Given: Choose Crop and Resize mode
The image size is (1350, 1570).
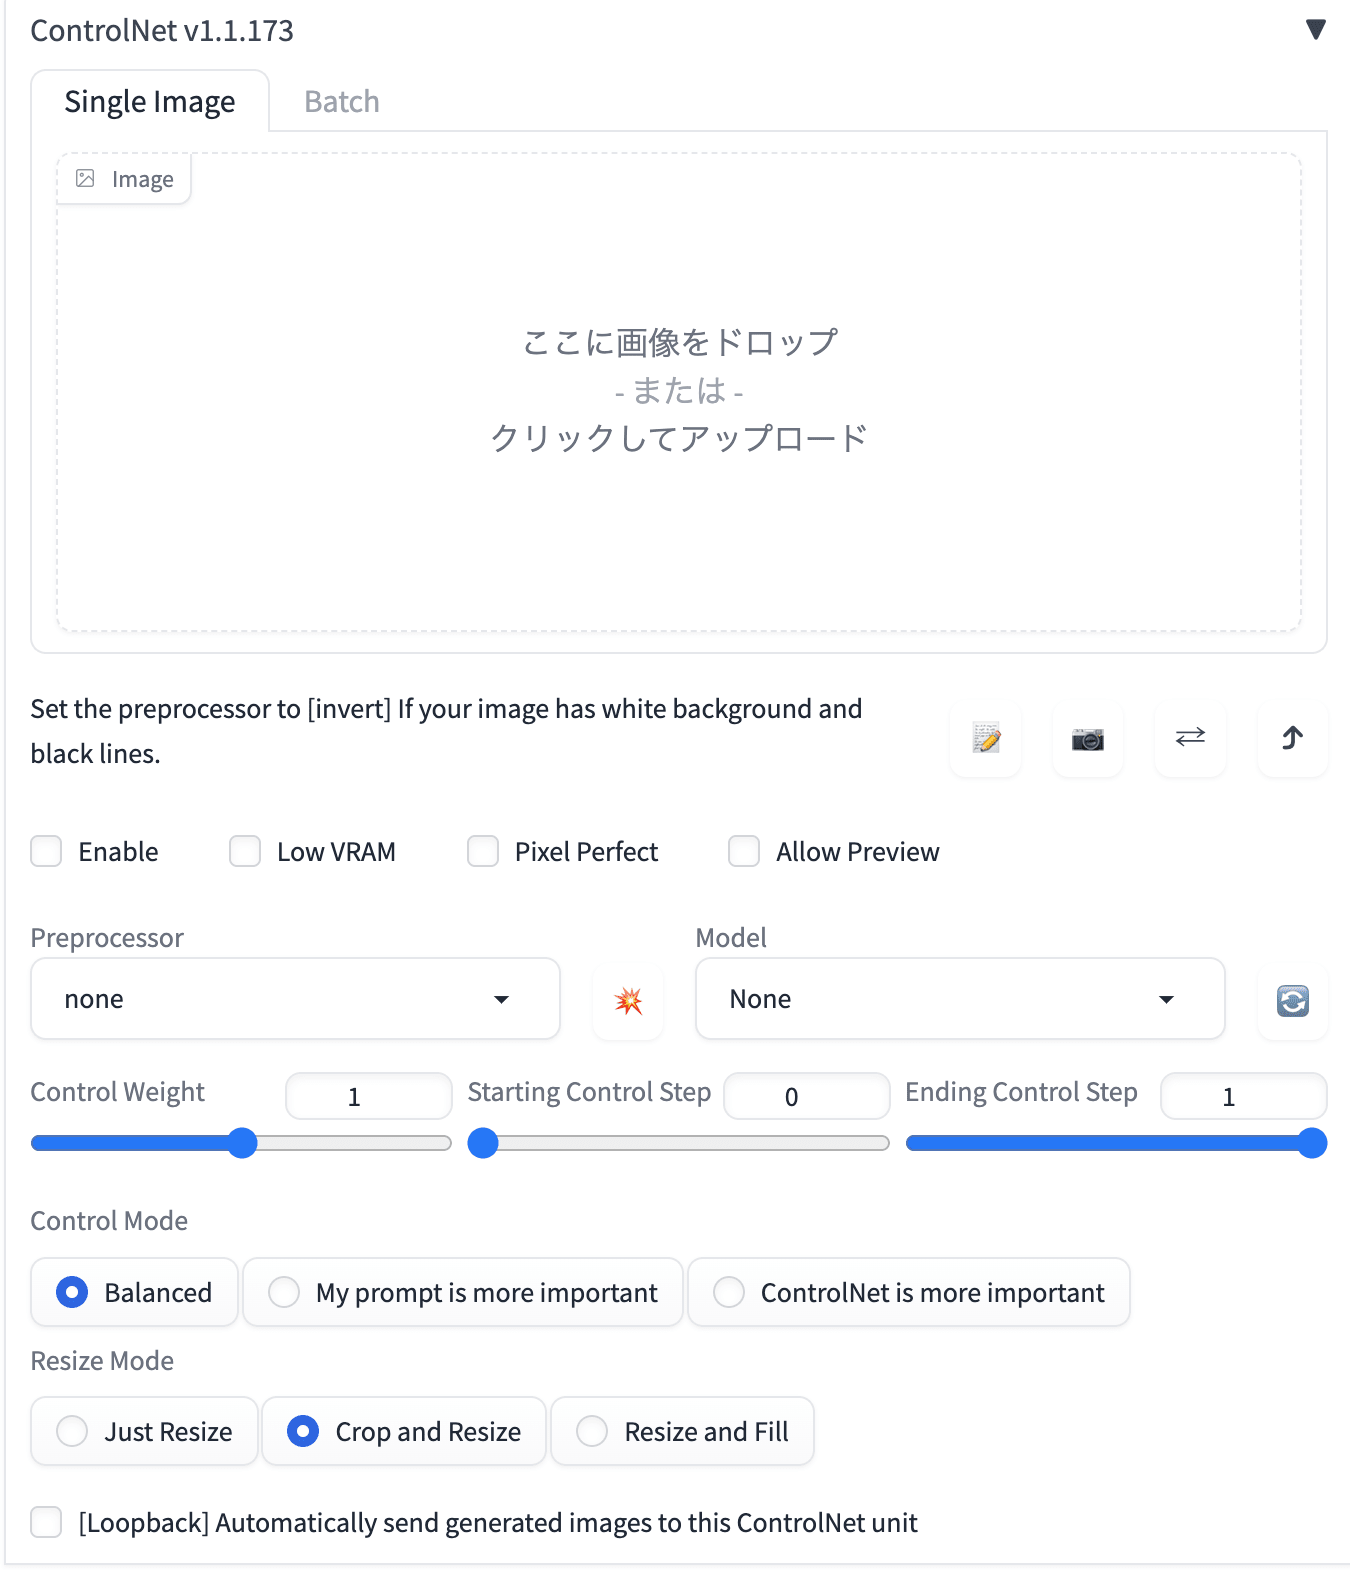Looking at the screenshot, I should pyautogui.click(x=404, y=1431).
